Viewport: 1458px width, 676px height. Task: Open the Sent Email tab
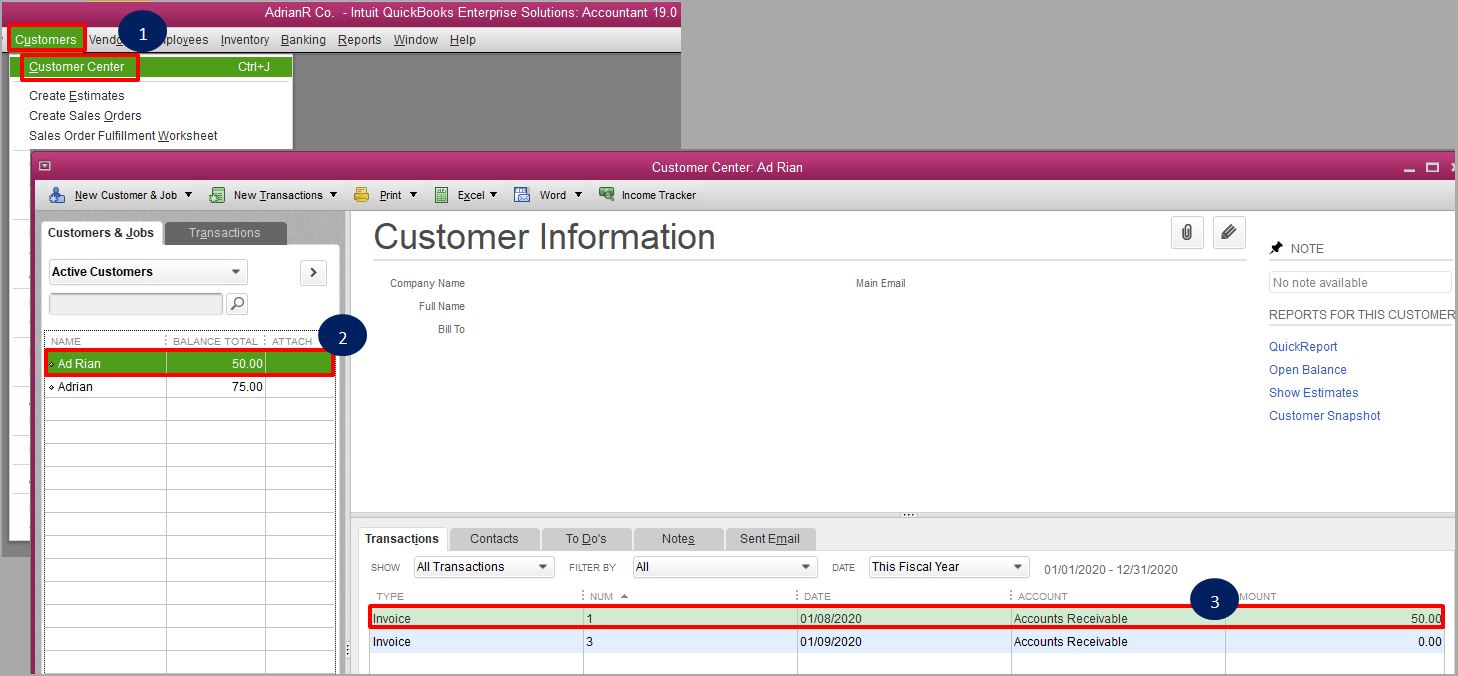[770, 539]
